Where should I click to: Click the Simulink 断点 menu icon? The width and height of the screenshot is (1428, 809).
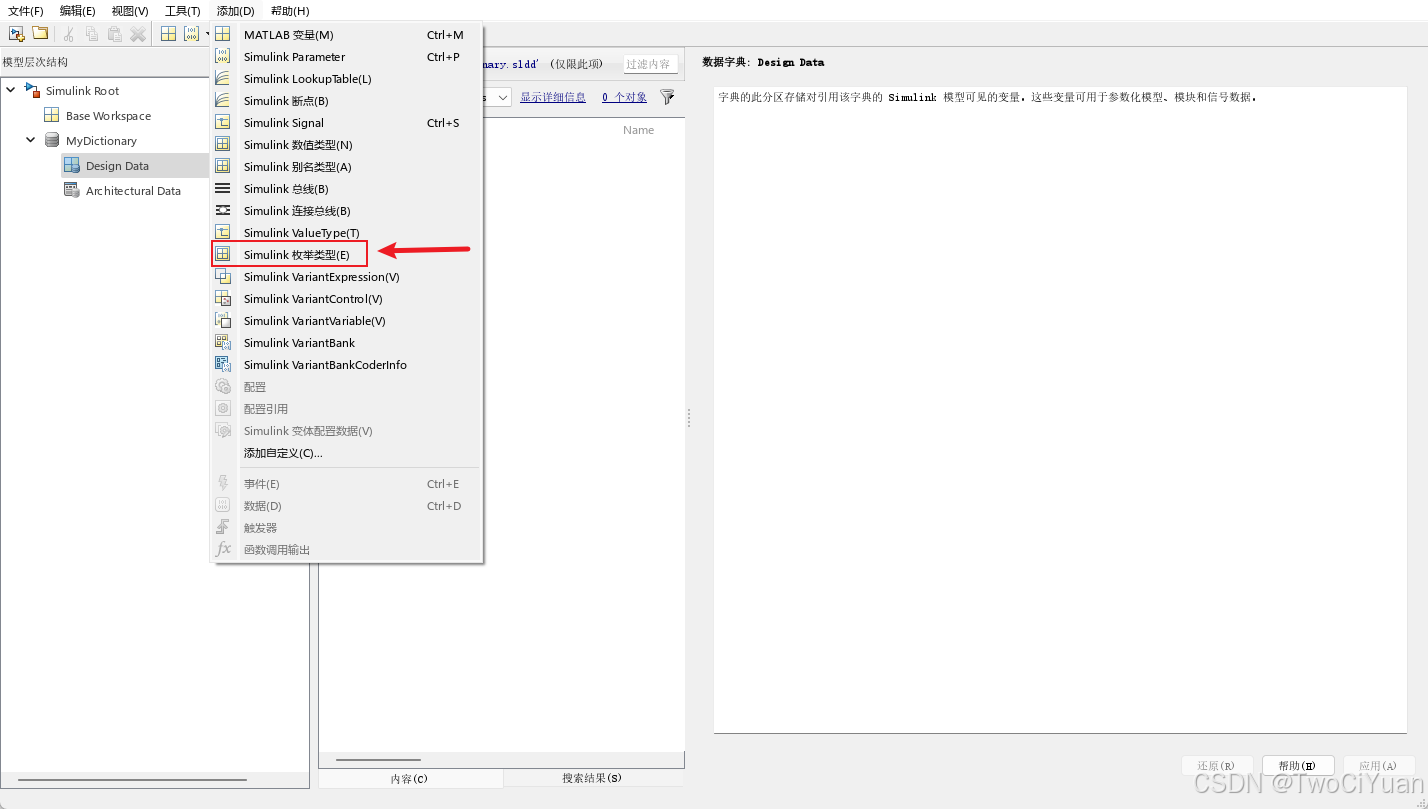223,100
